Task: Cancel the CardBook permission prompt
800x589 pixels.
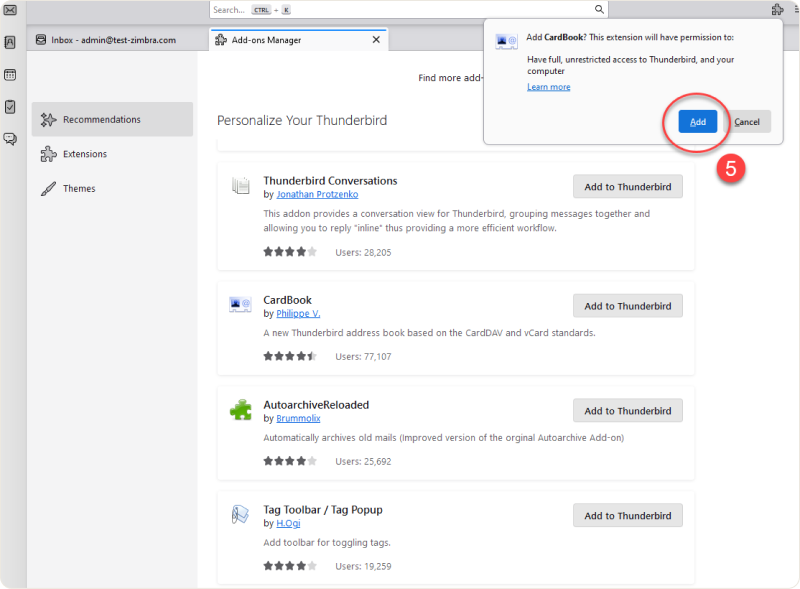Action: click(747, 122)
